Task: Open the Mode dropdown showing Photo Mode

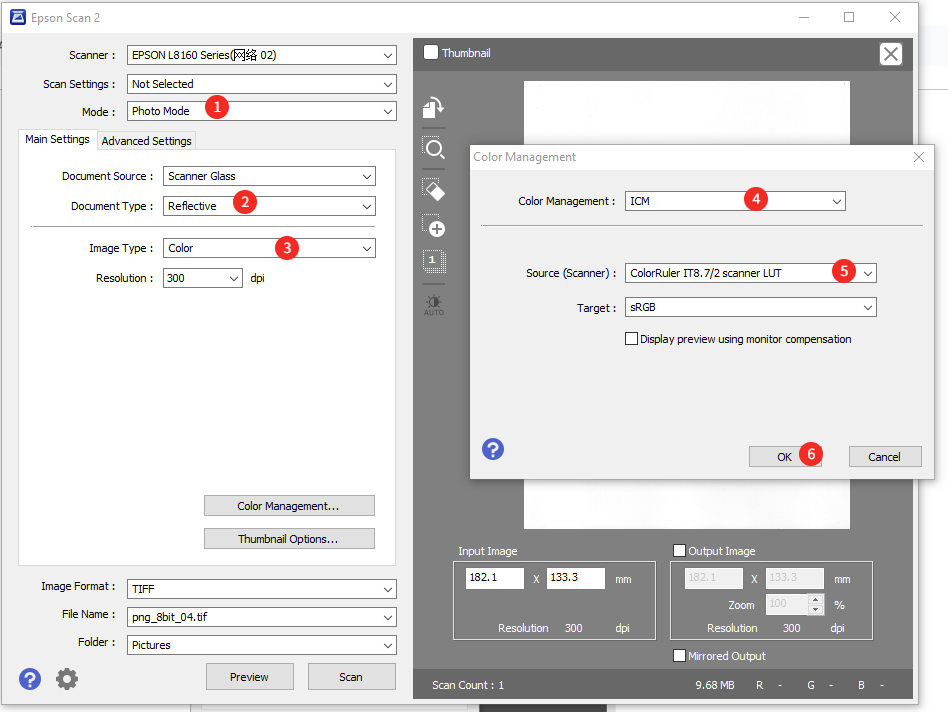Action: 262,111
